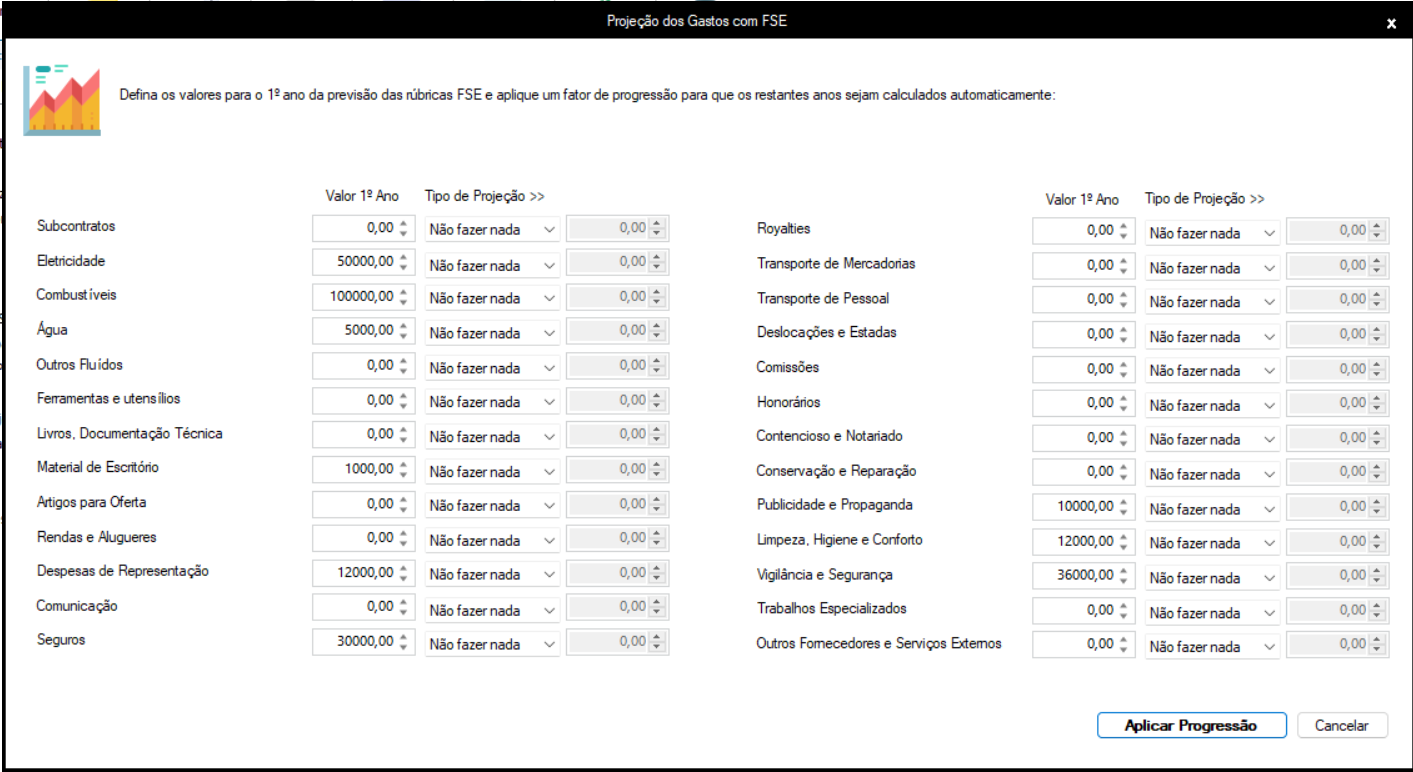Click spinner arrows on Eletricidade first-year value
This screenshot has height=772, width=1413.
[403, 262]
